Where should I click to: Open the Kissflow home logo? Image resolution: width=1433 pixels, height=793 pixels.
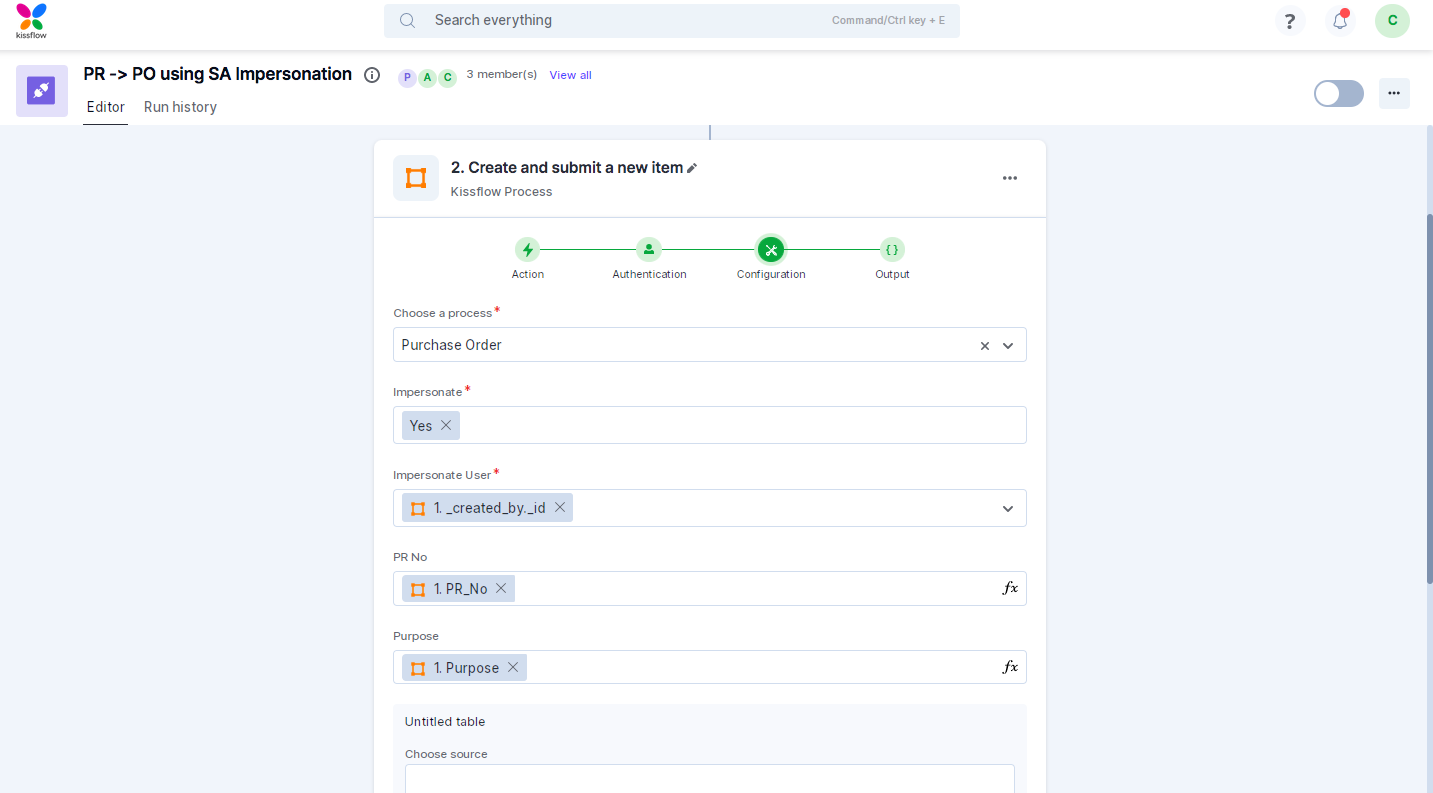point(31,20)
